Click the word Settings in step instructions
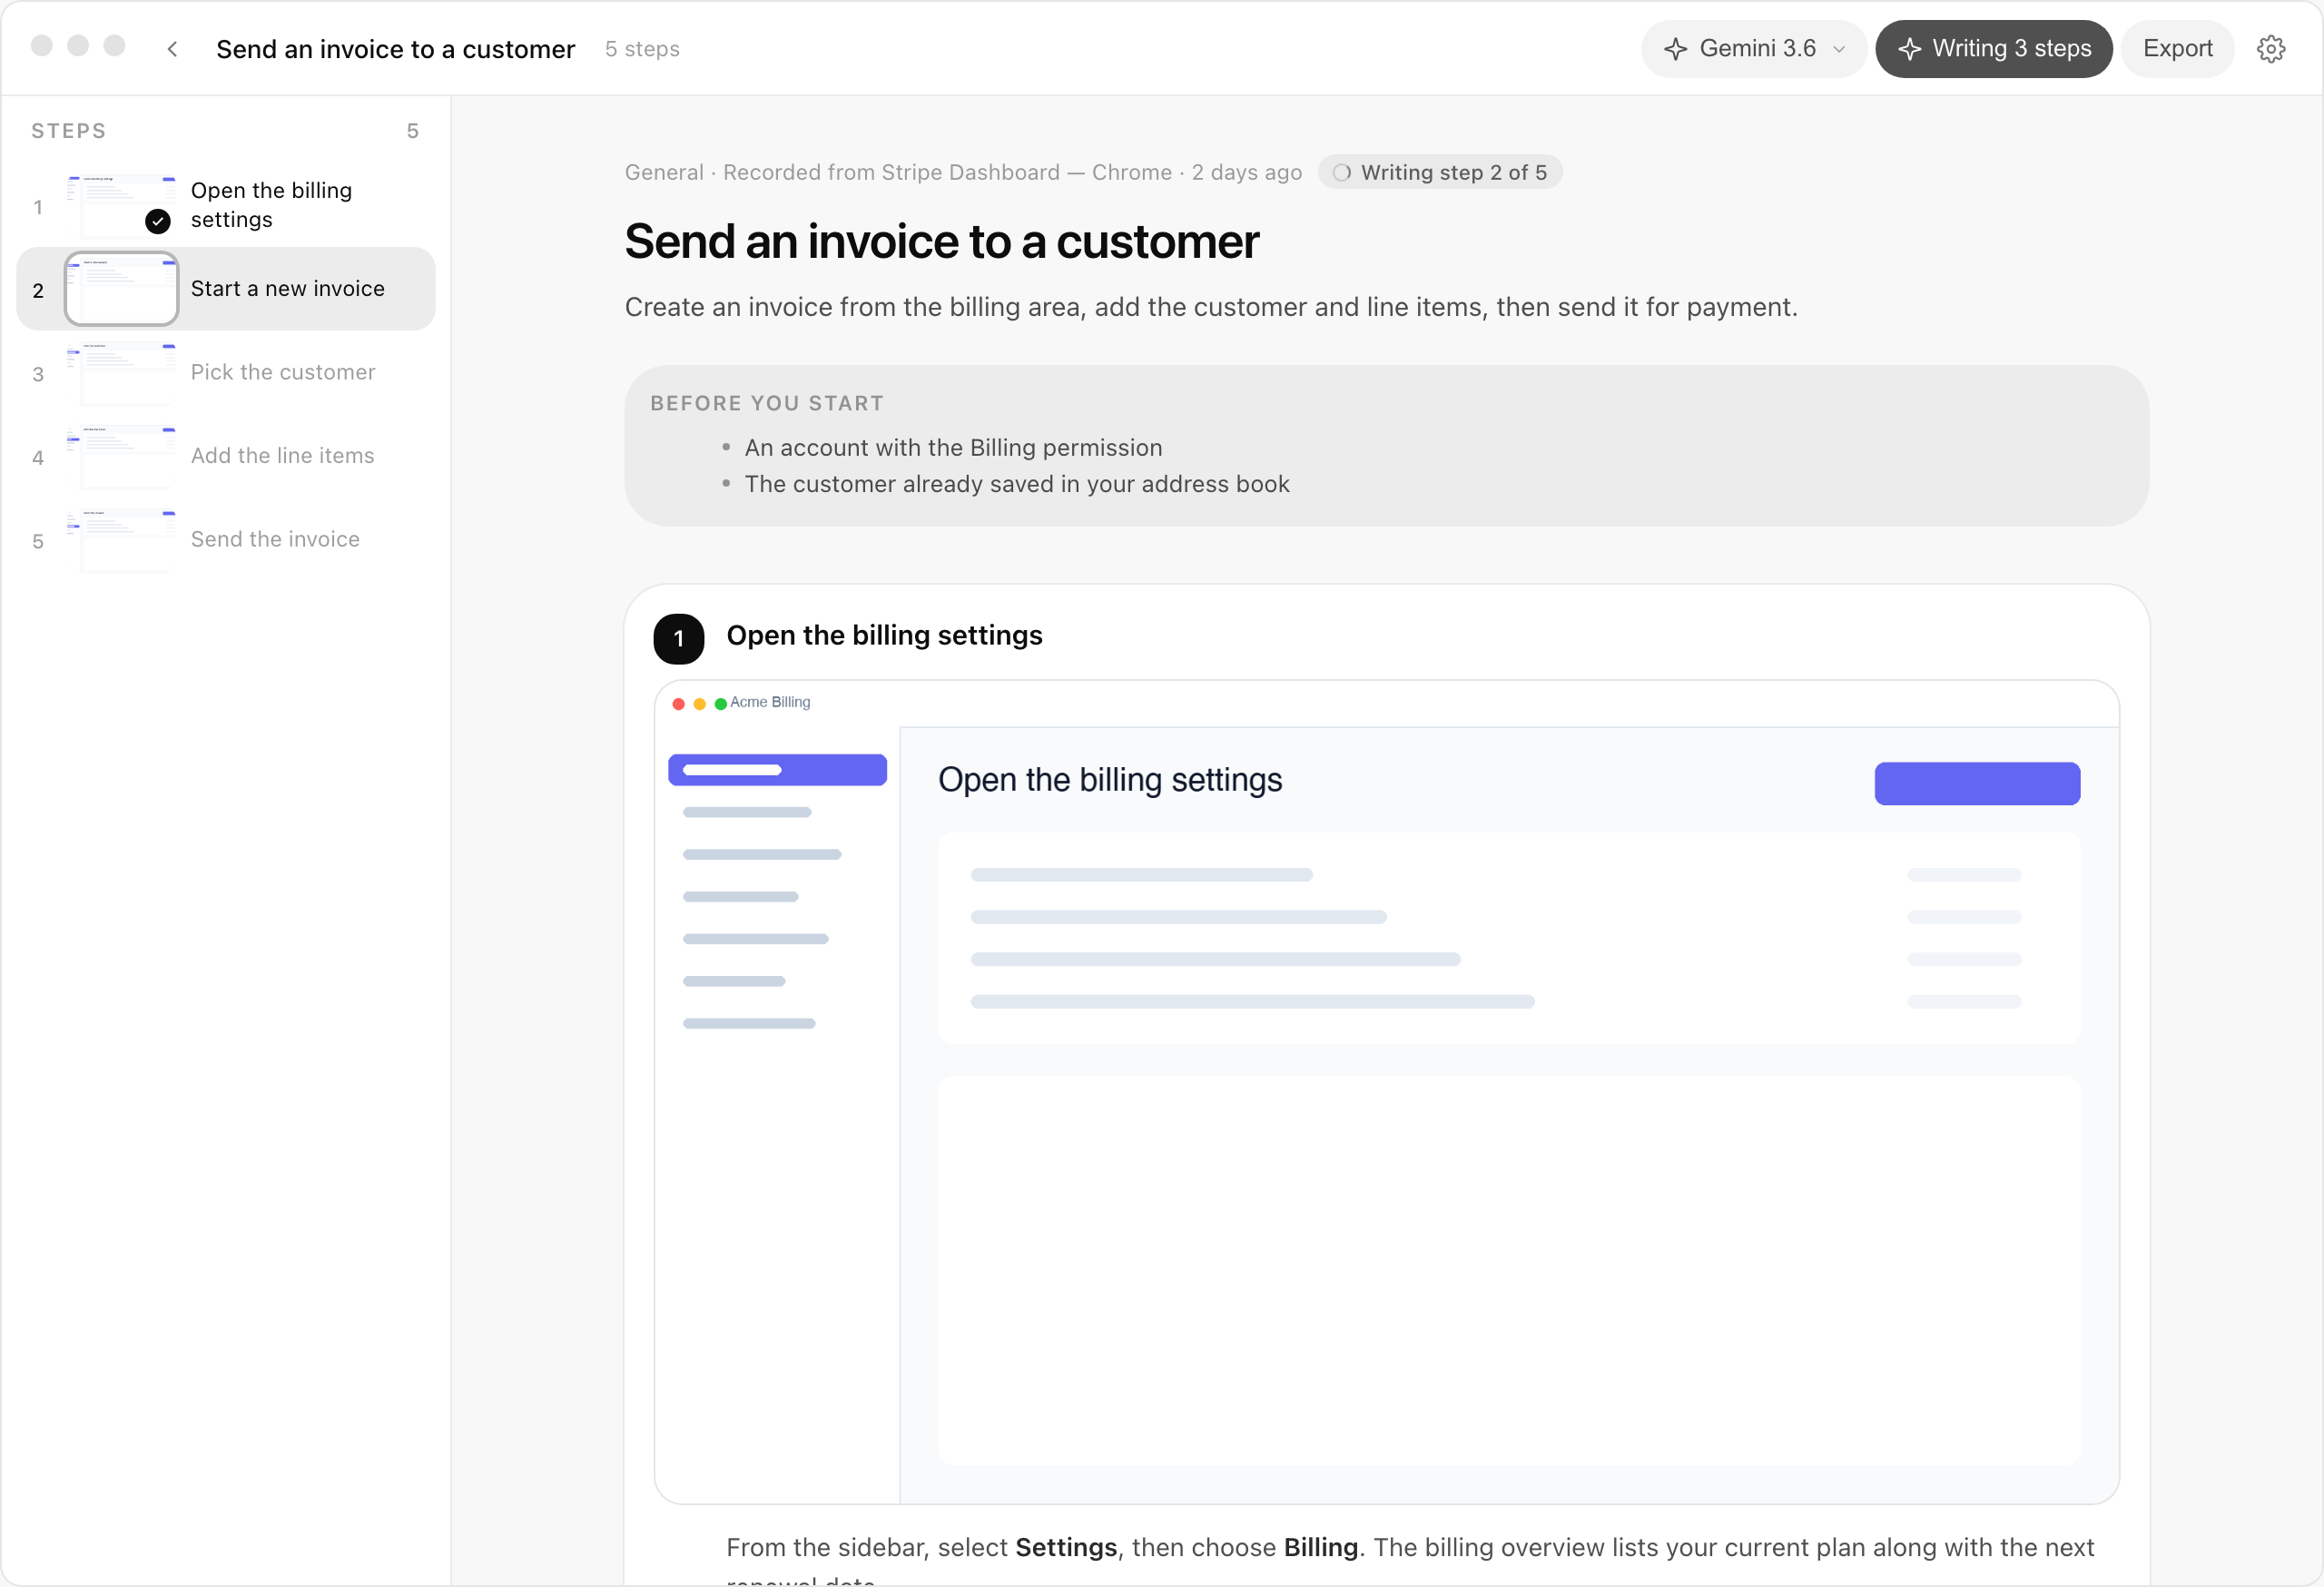This screenshot has height=1587, width=2324. click(1066, 1548)
